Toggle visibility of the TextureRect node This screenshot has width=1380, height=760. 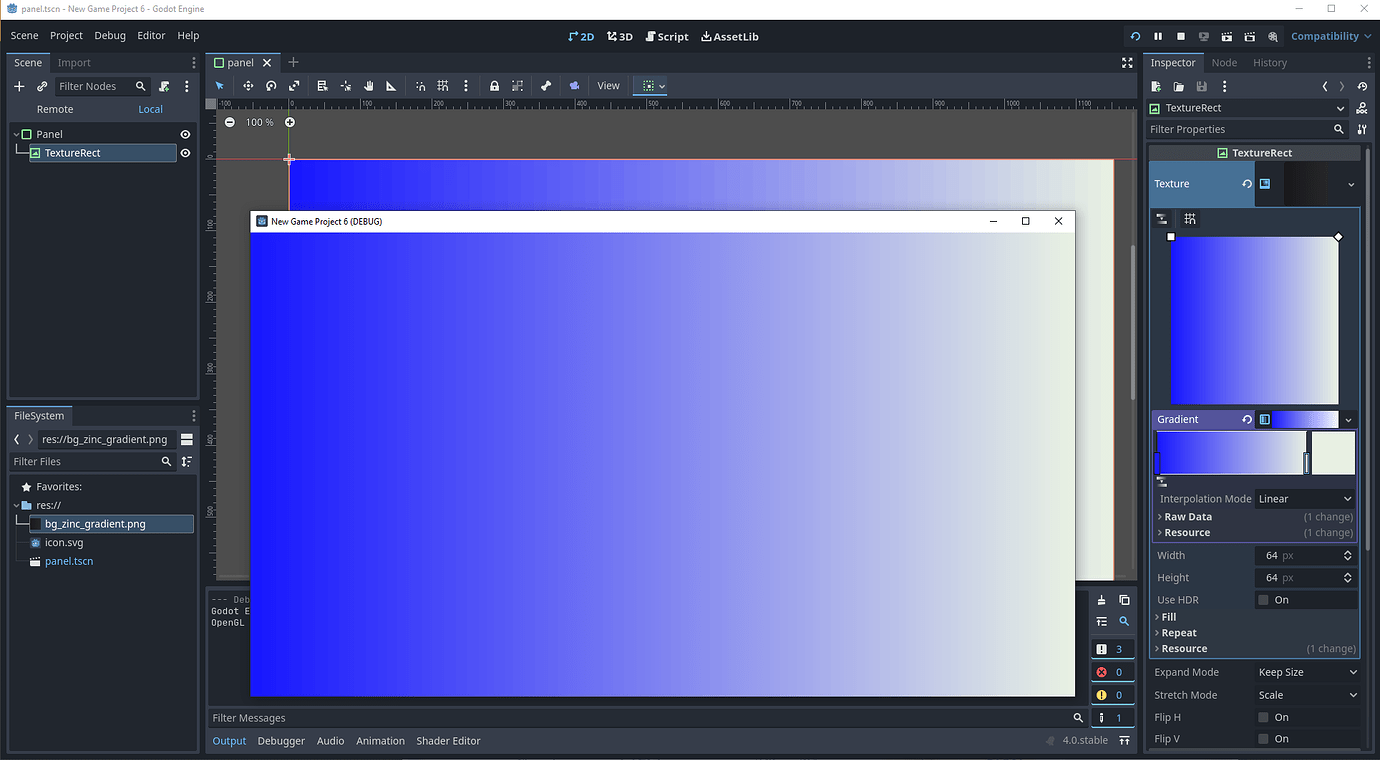(184, 153)
